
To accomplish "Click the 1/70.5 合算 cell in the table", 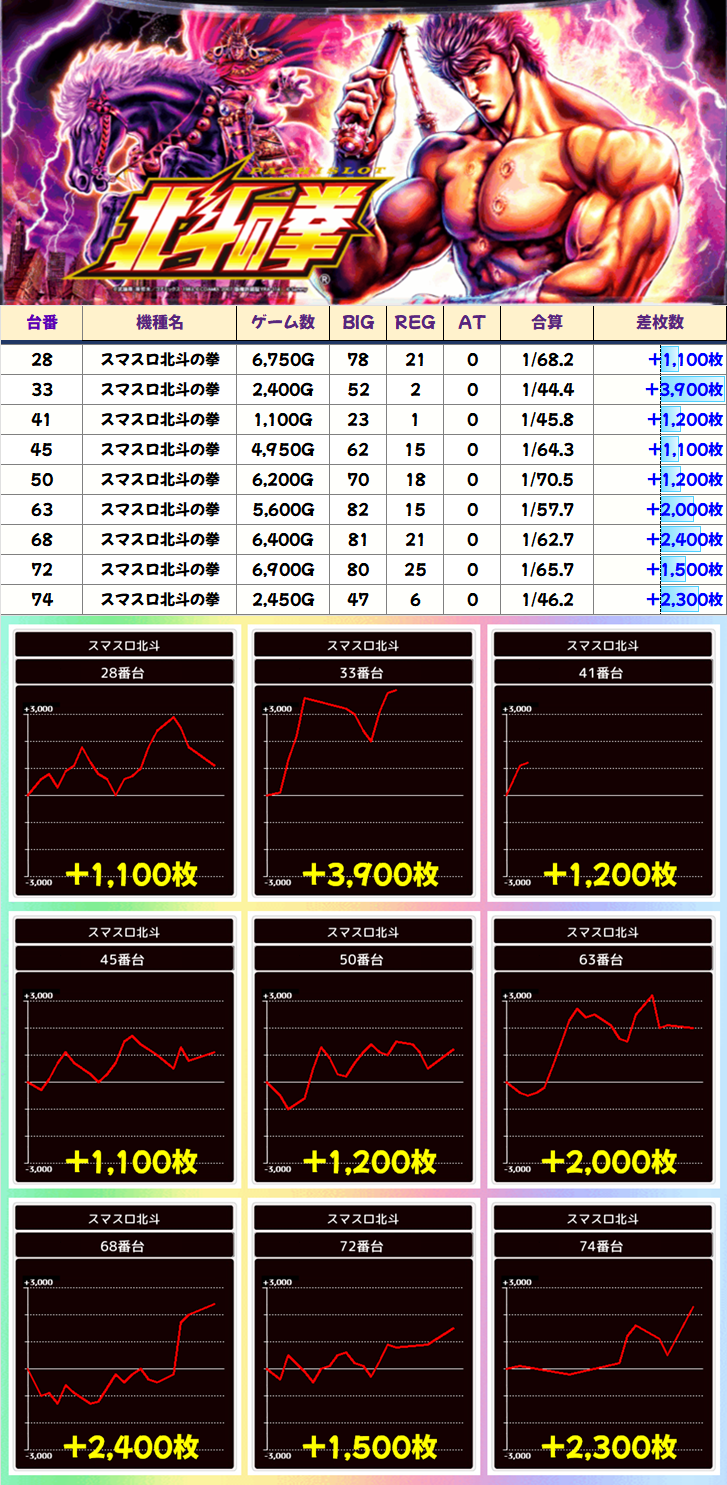I will coord(546,479).
